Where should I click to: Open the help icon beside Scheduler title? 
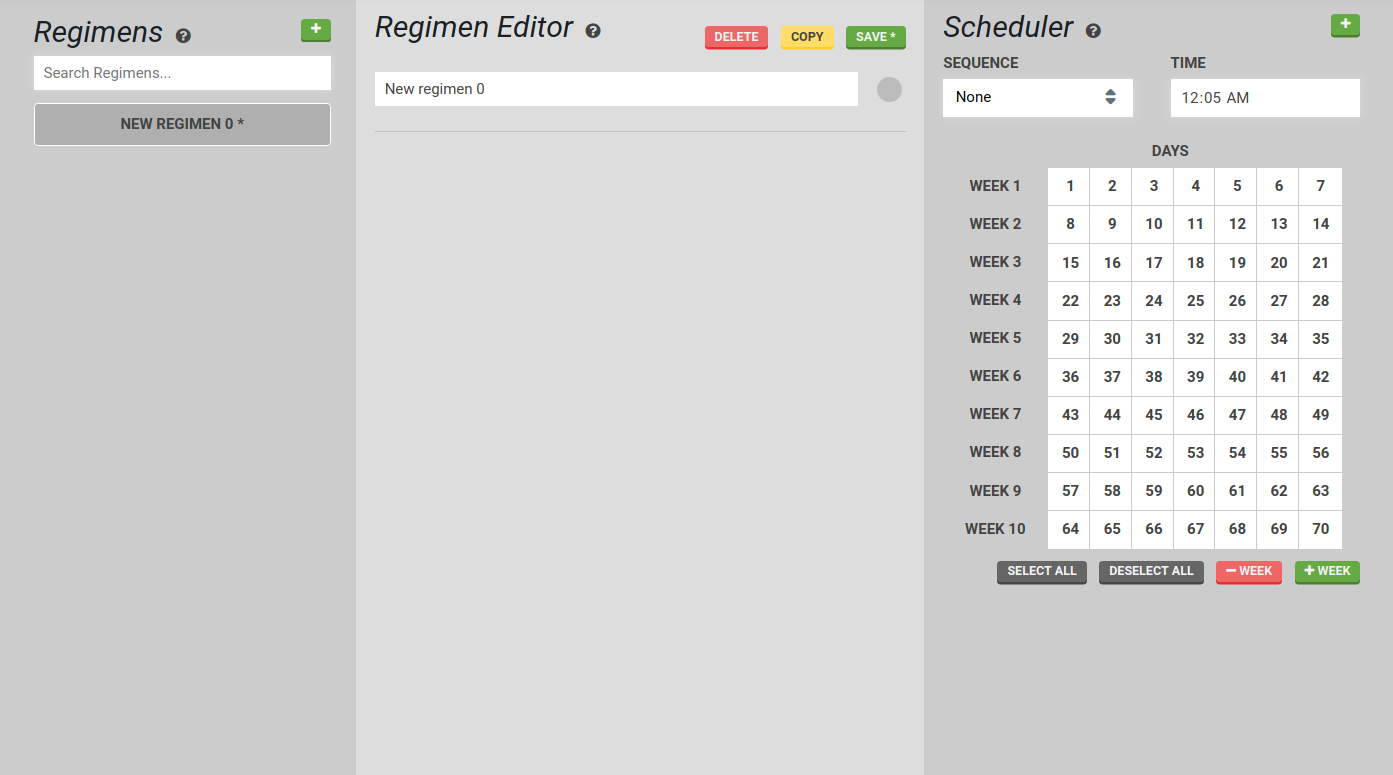1093,31
